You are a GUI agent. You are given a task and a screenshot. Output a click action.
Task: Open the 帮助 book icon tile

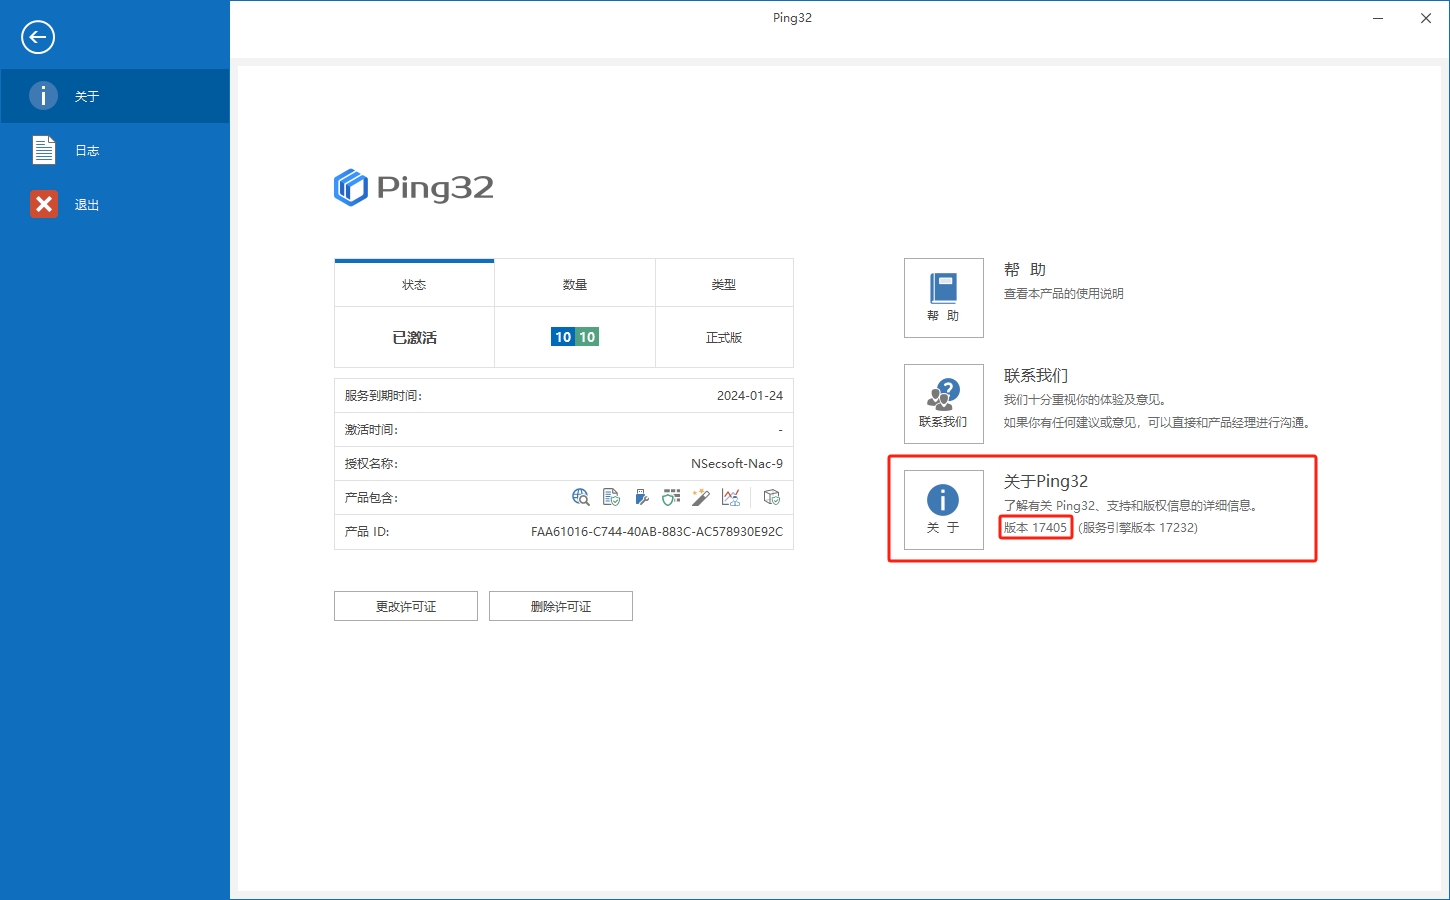coord(944,298)
